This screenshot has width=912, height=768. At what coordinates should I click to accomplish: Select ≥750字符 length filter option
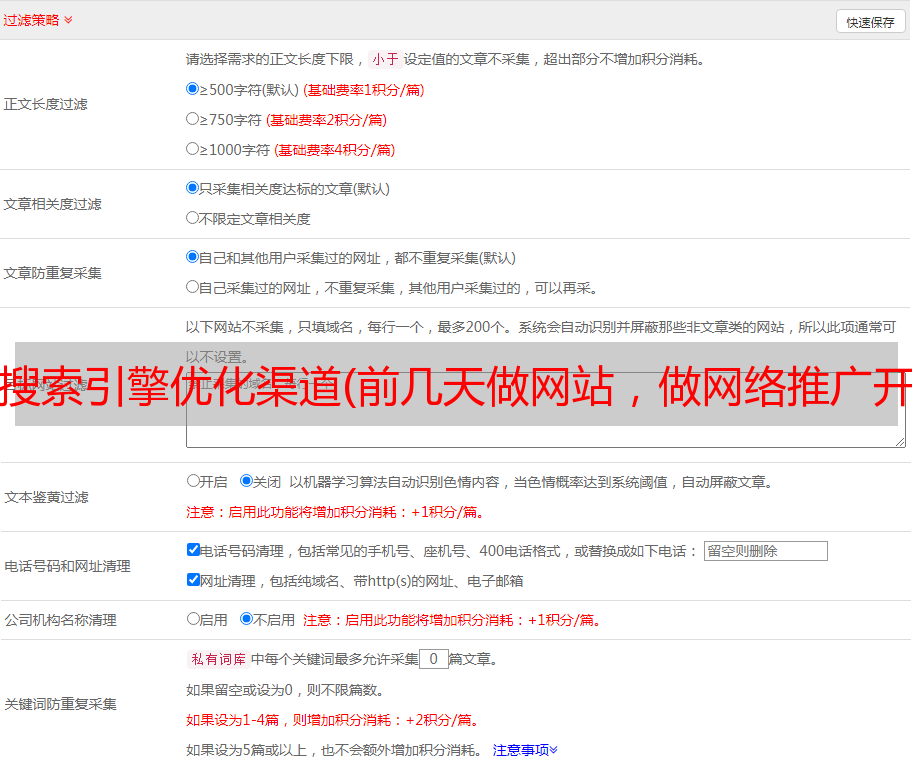(193, 119)
